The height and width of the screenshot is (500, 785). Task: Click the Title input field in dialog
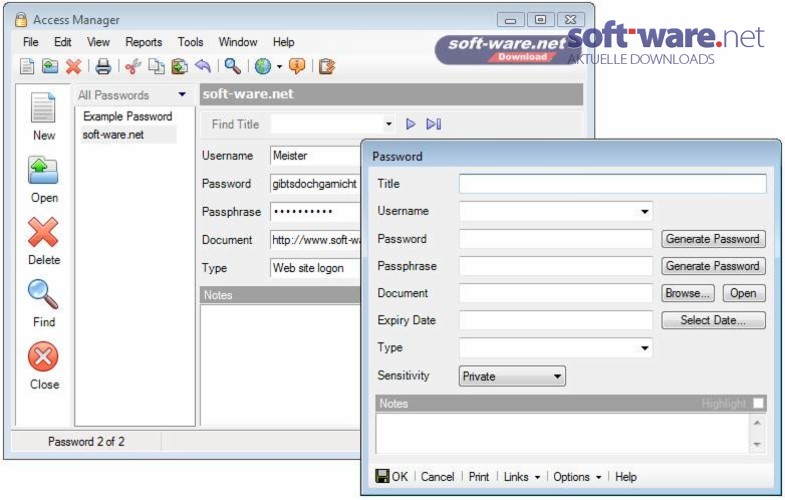tap(612, 184)
